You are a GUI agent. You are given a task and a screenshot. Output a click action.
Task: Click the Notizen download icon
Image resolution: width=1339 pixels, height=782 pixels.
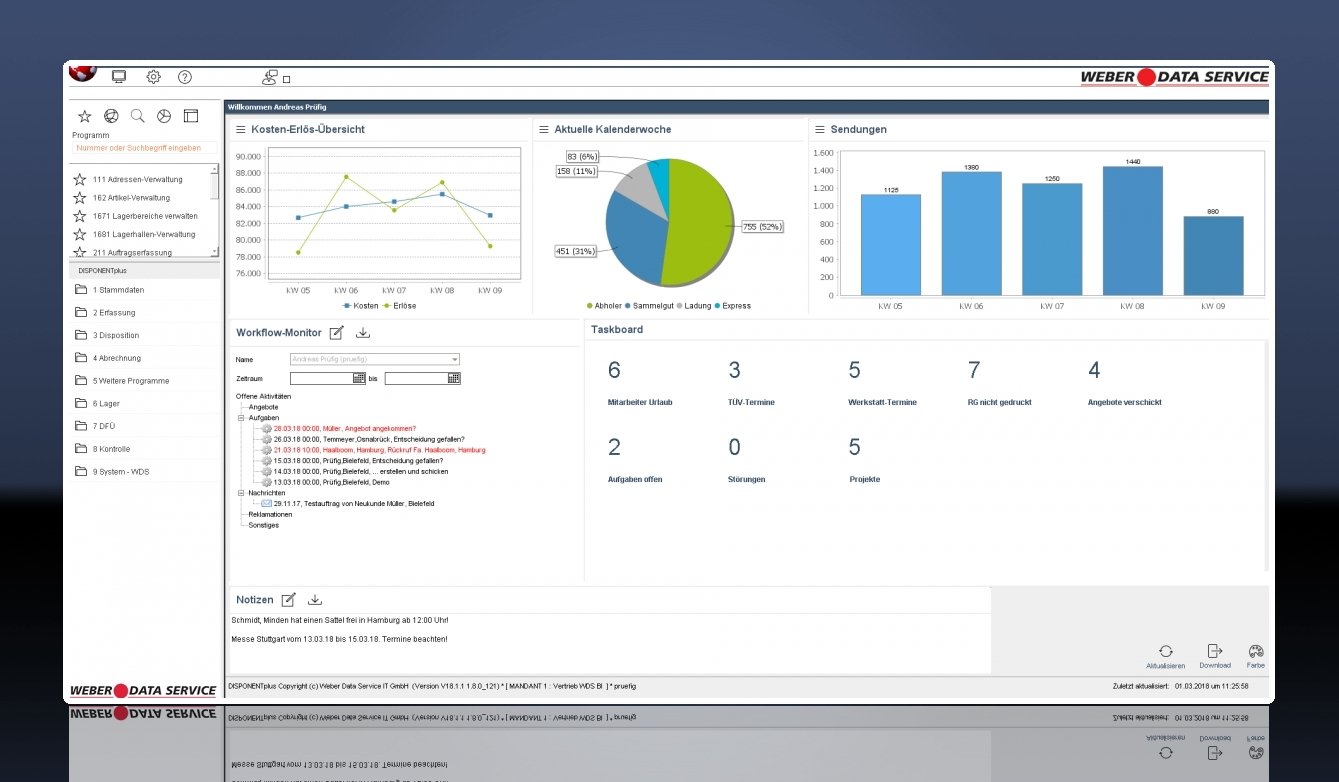pyautogui.click(x=315, y=600)
